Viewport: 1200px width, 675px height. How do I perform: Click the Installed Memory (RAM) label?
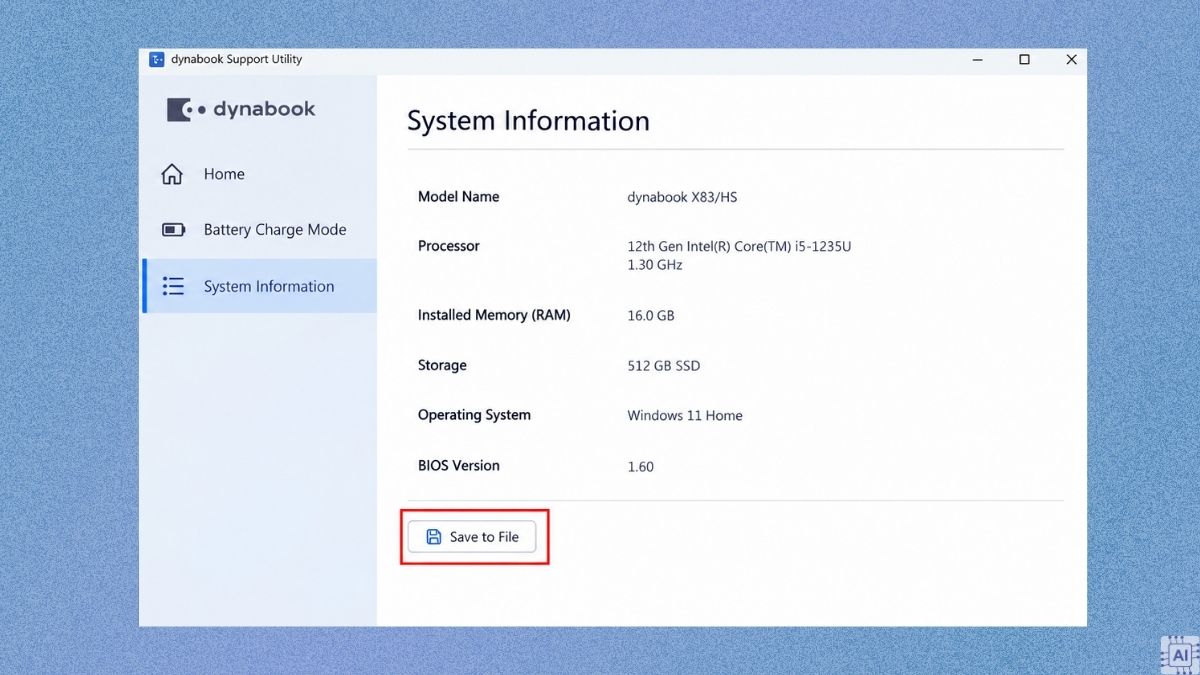[x=494, y=314]
